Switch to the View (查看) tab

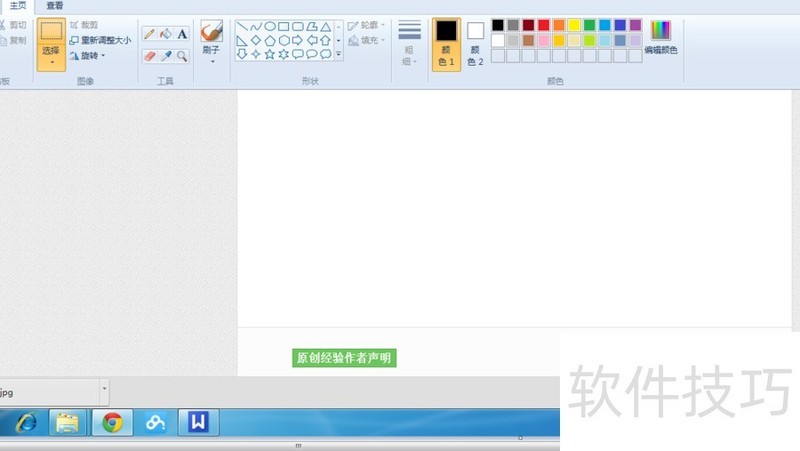[x=55, y=6]
